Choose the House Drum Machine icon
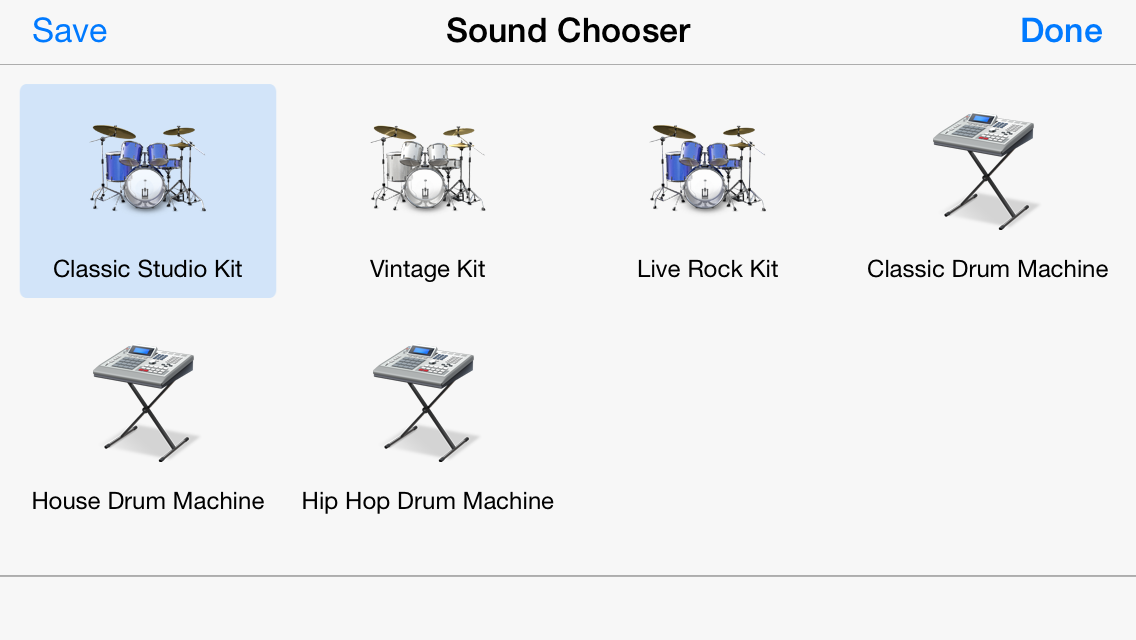Viewport: 1136px width, 640px height. (147, 403)
